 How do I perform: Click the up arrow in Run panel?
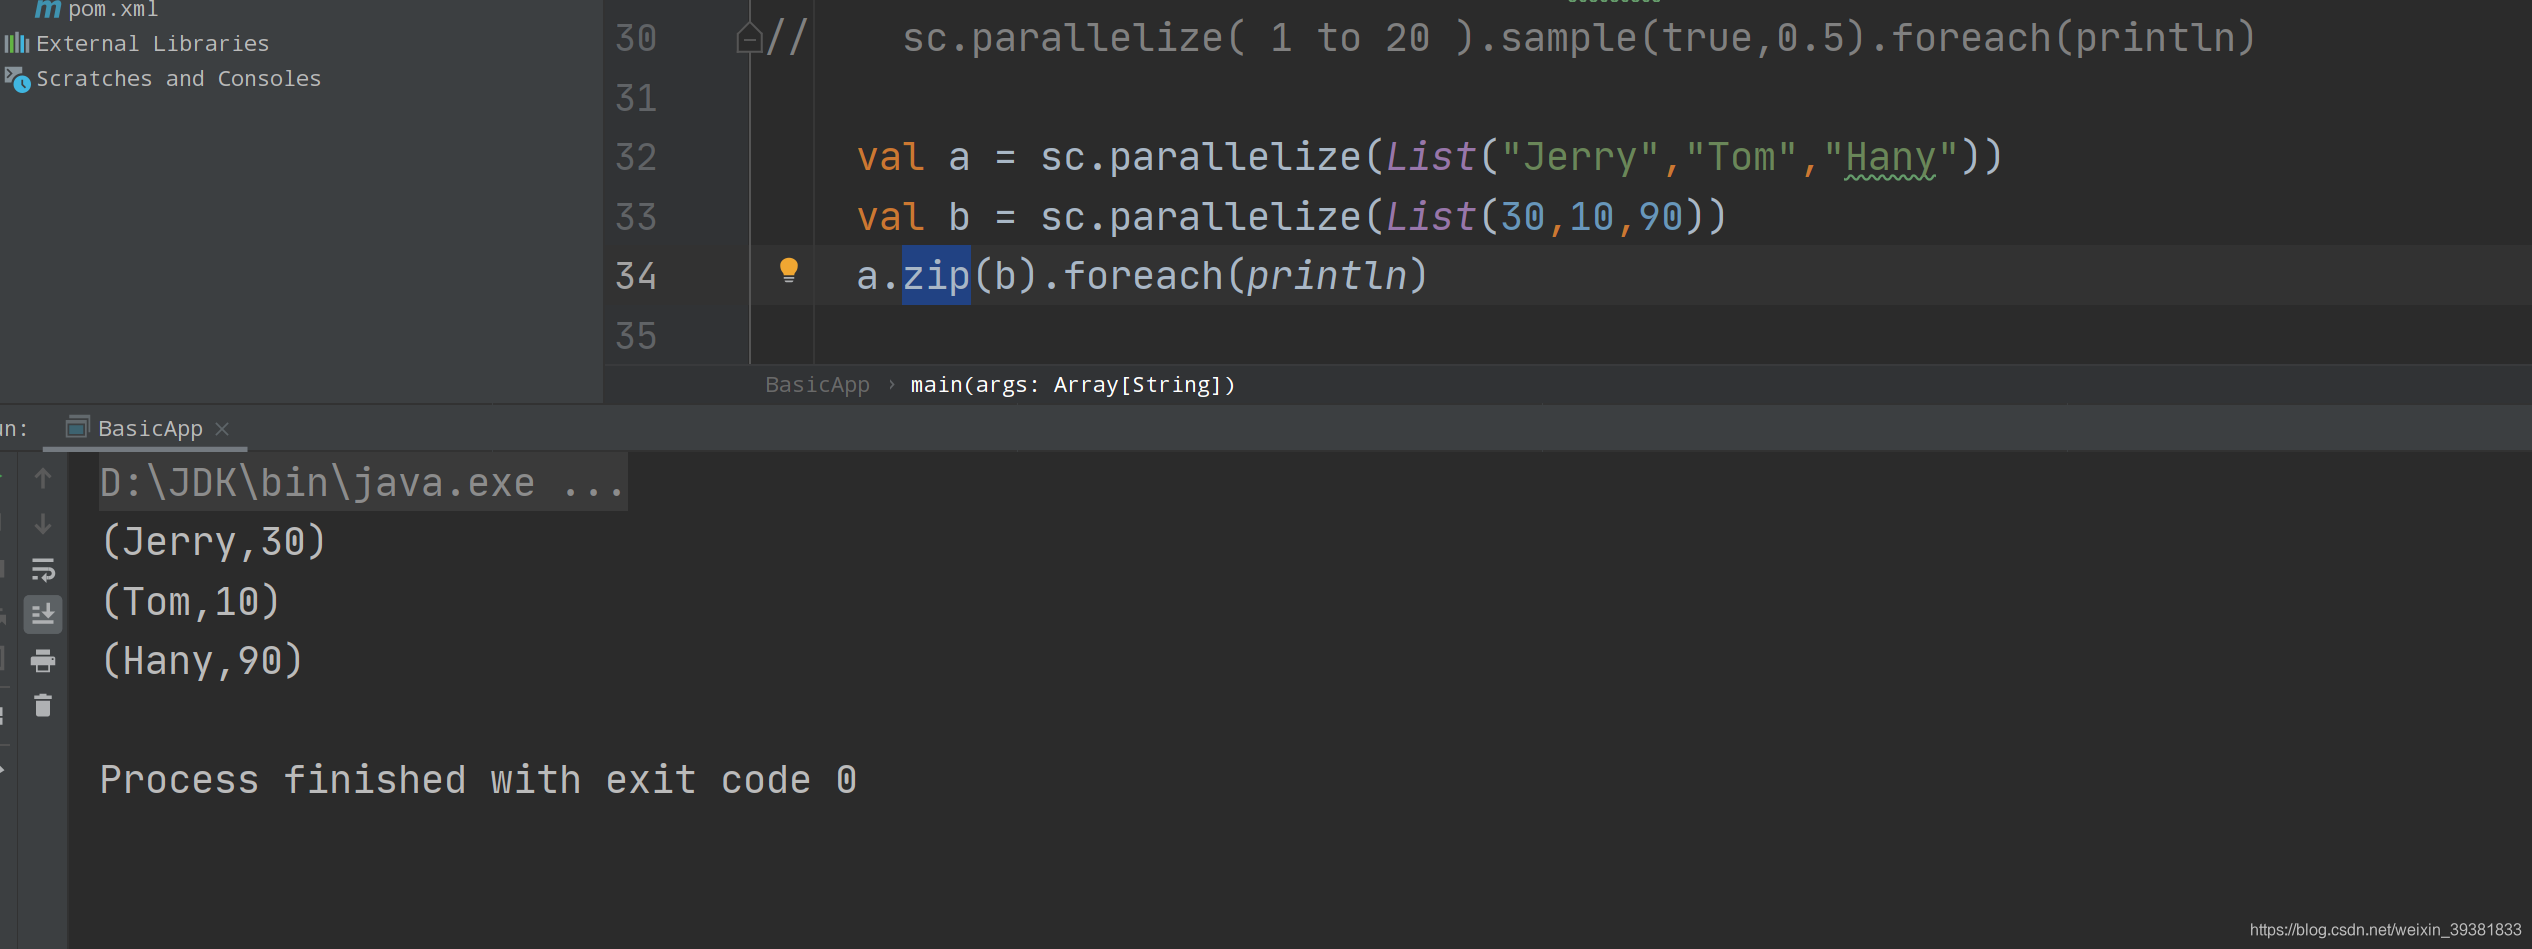pos(43,479)
